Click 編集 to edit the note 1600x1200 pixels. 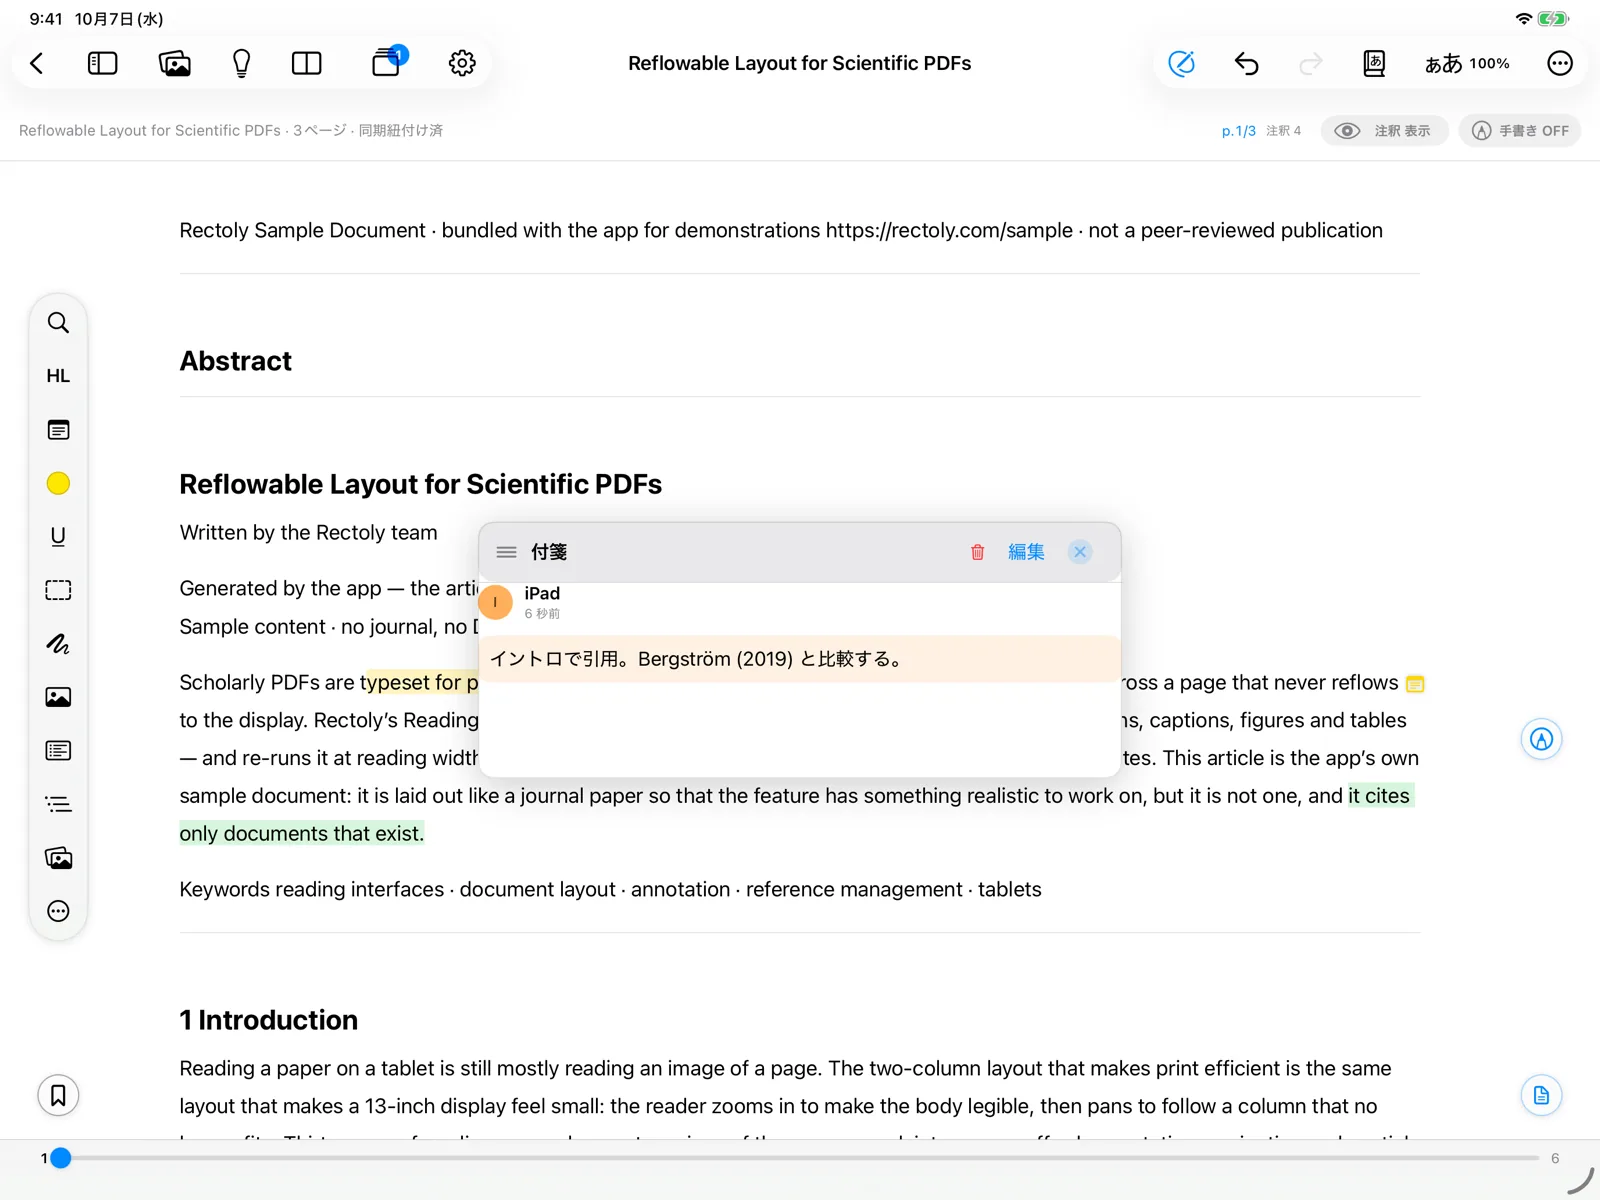[x=1026, y=552]
